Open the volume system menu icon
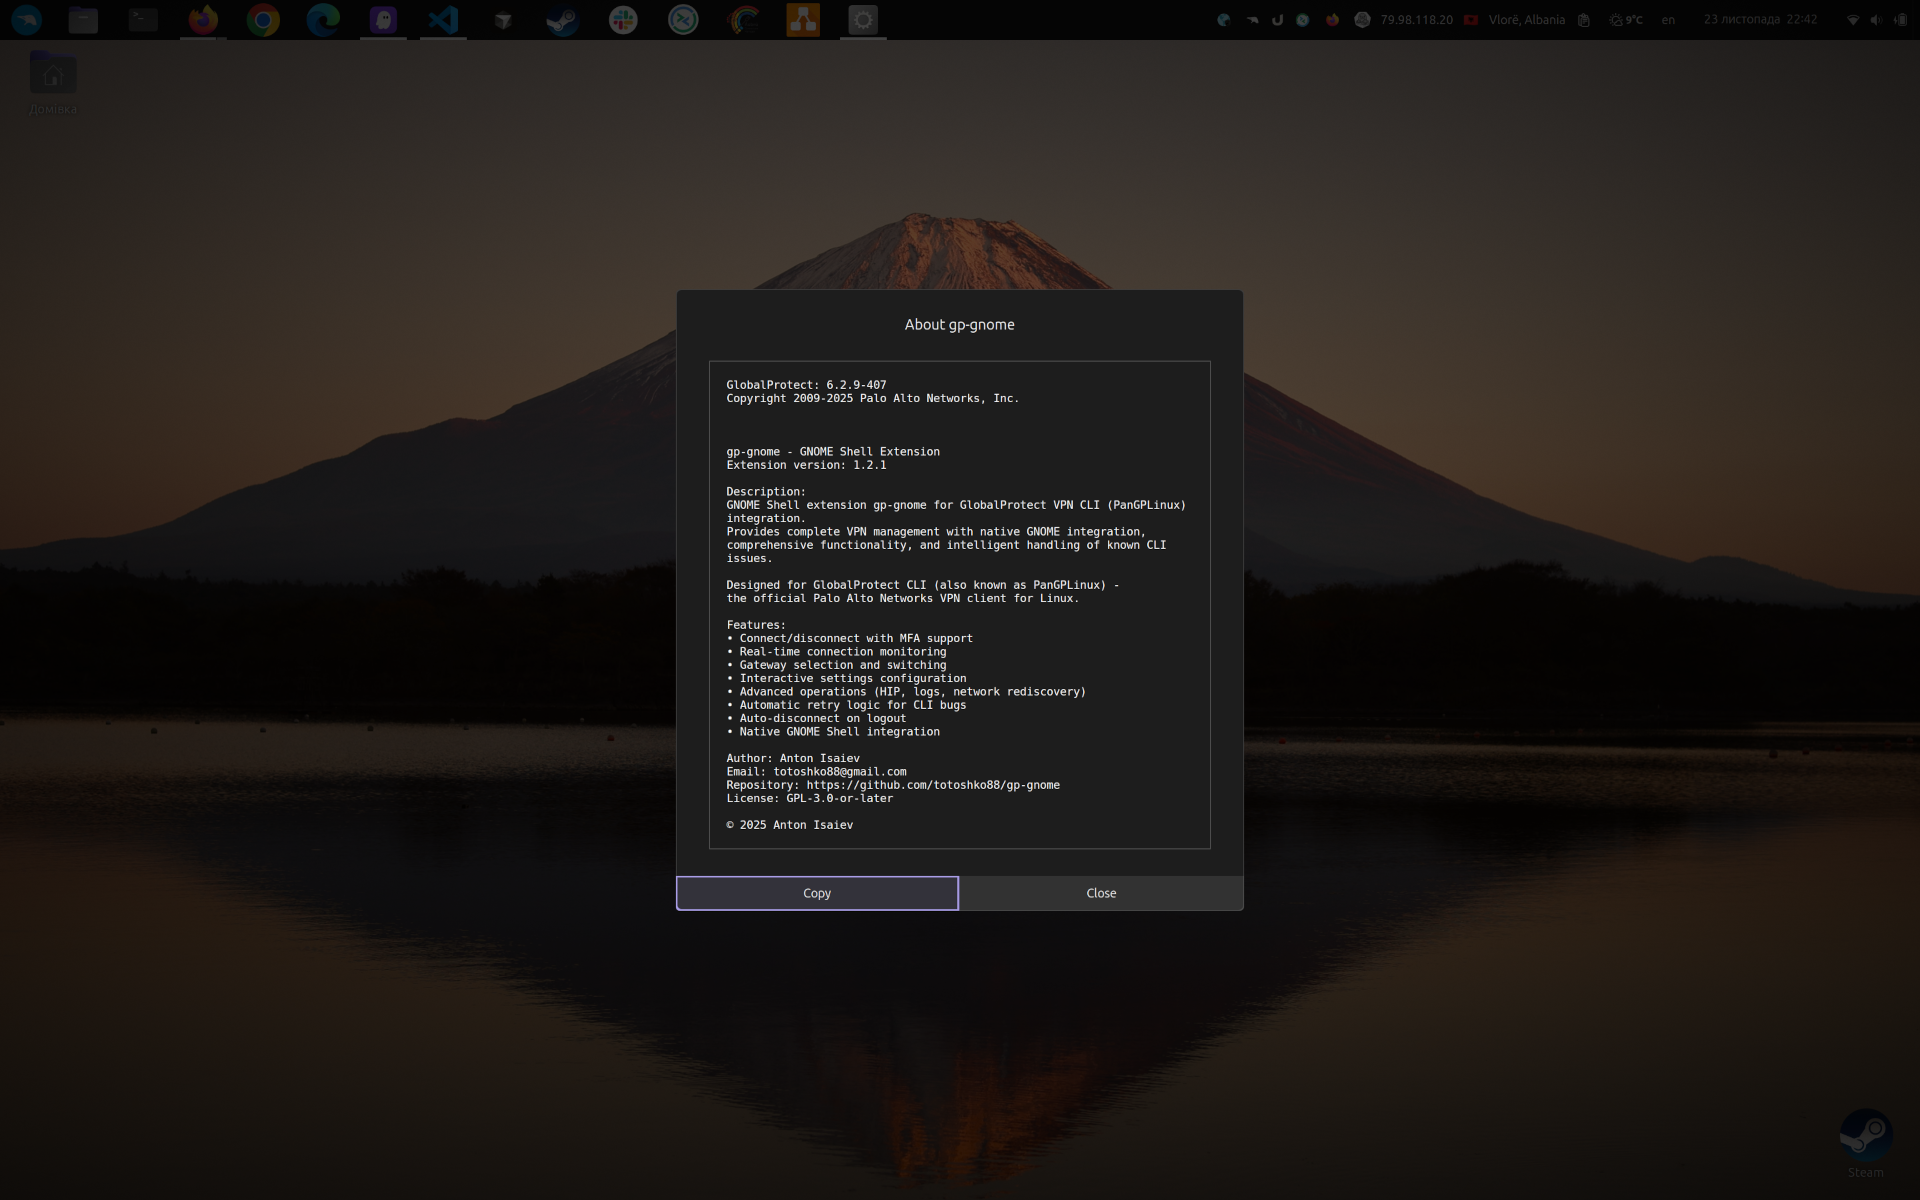The image size is (1920, 1200). [x=1876, y=20]
